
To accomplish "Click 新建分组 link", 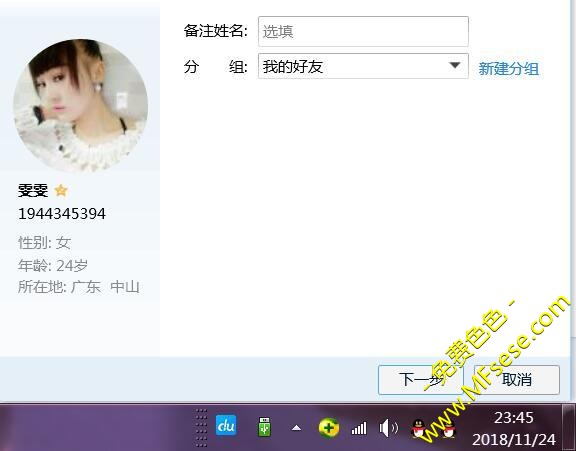I will pos(508,69).
